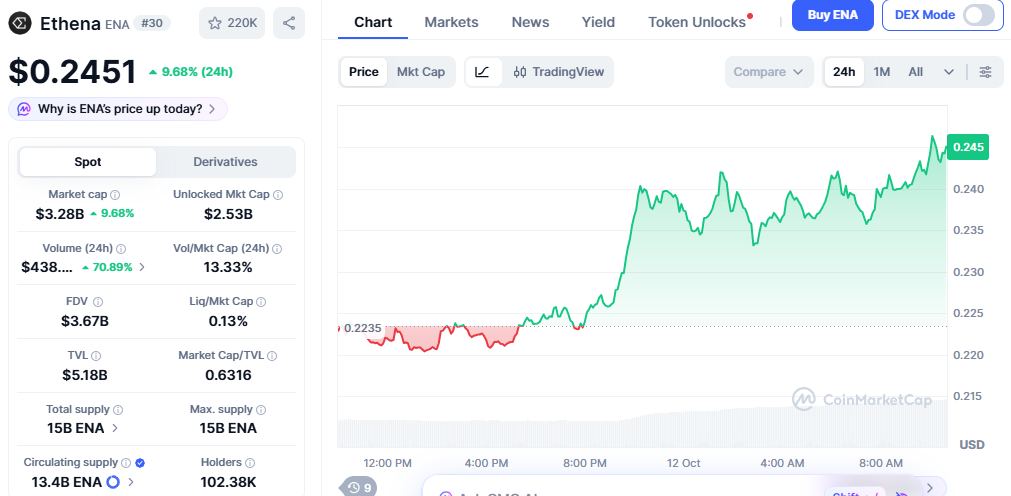Click the Ethena logo icon
The image size is (1011, 496).
click(x=21, y=23)
